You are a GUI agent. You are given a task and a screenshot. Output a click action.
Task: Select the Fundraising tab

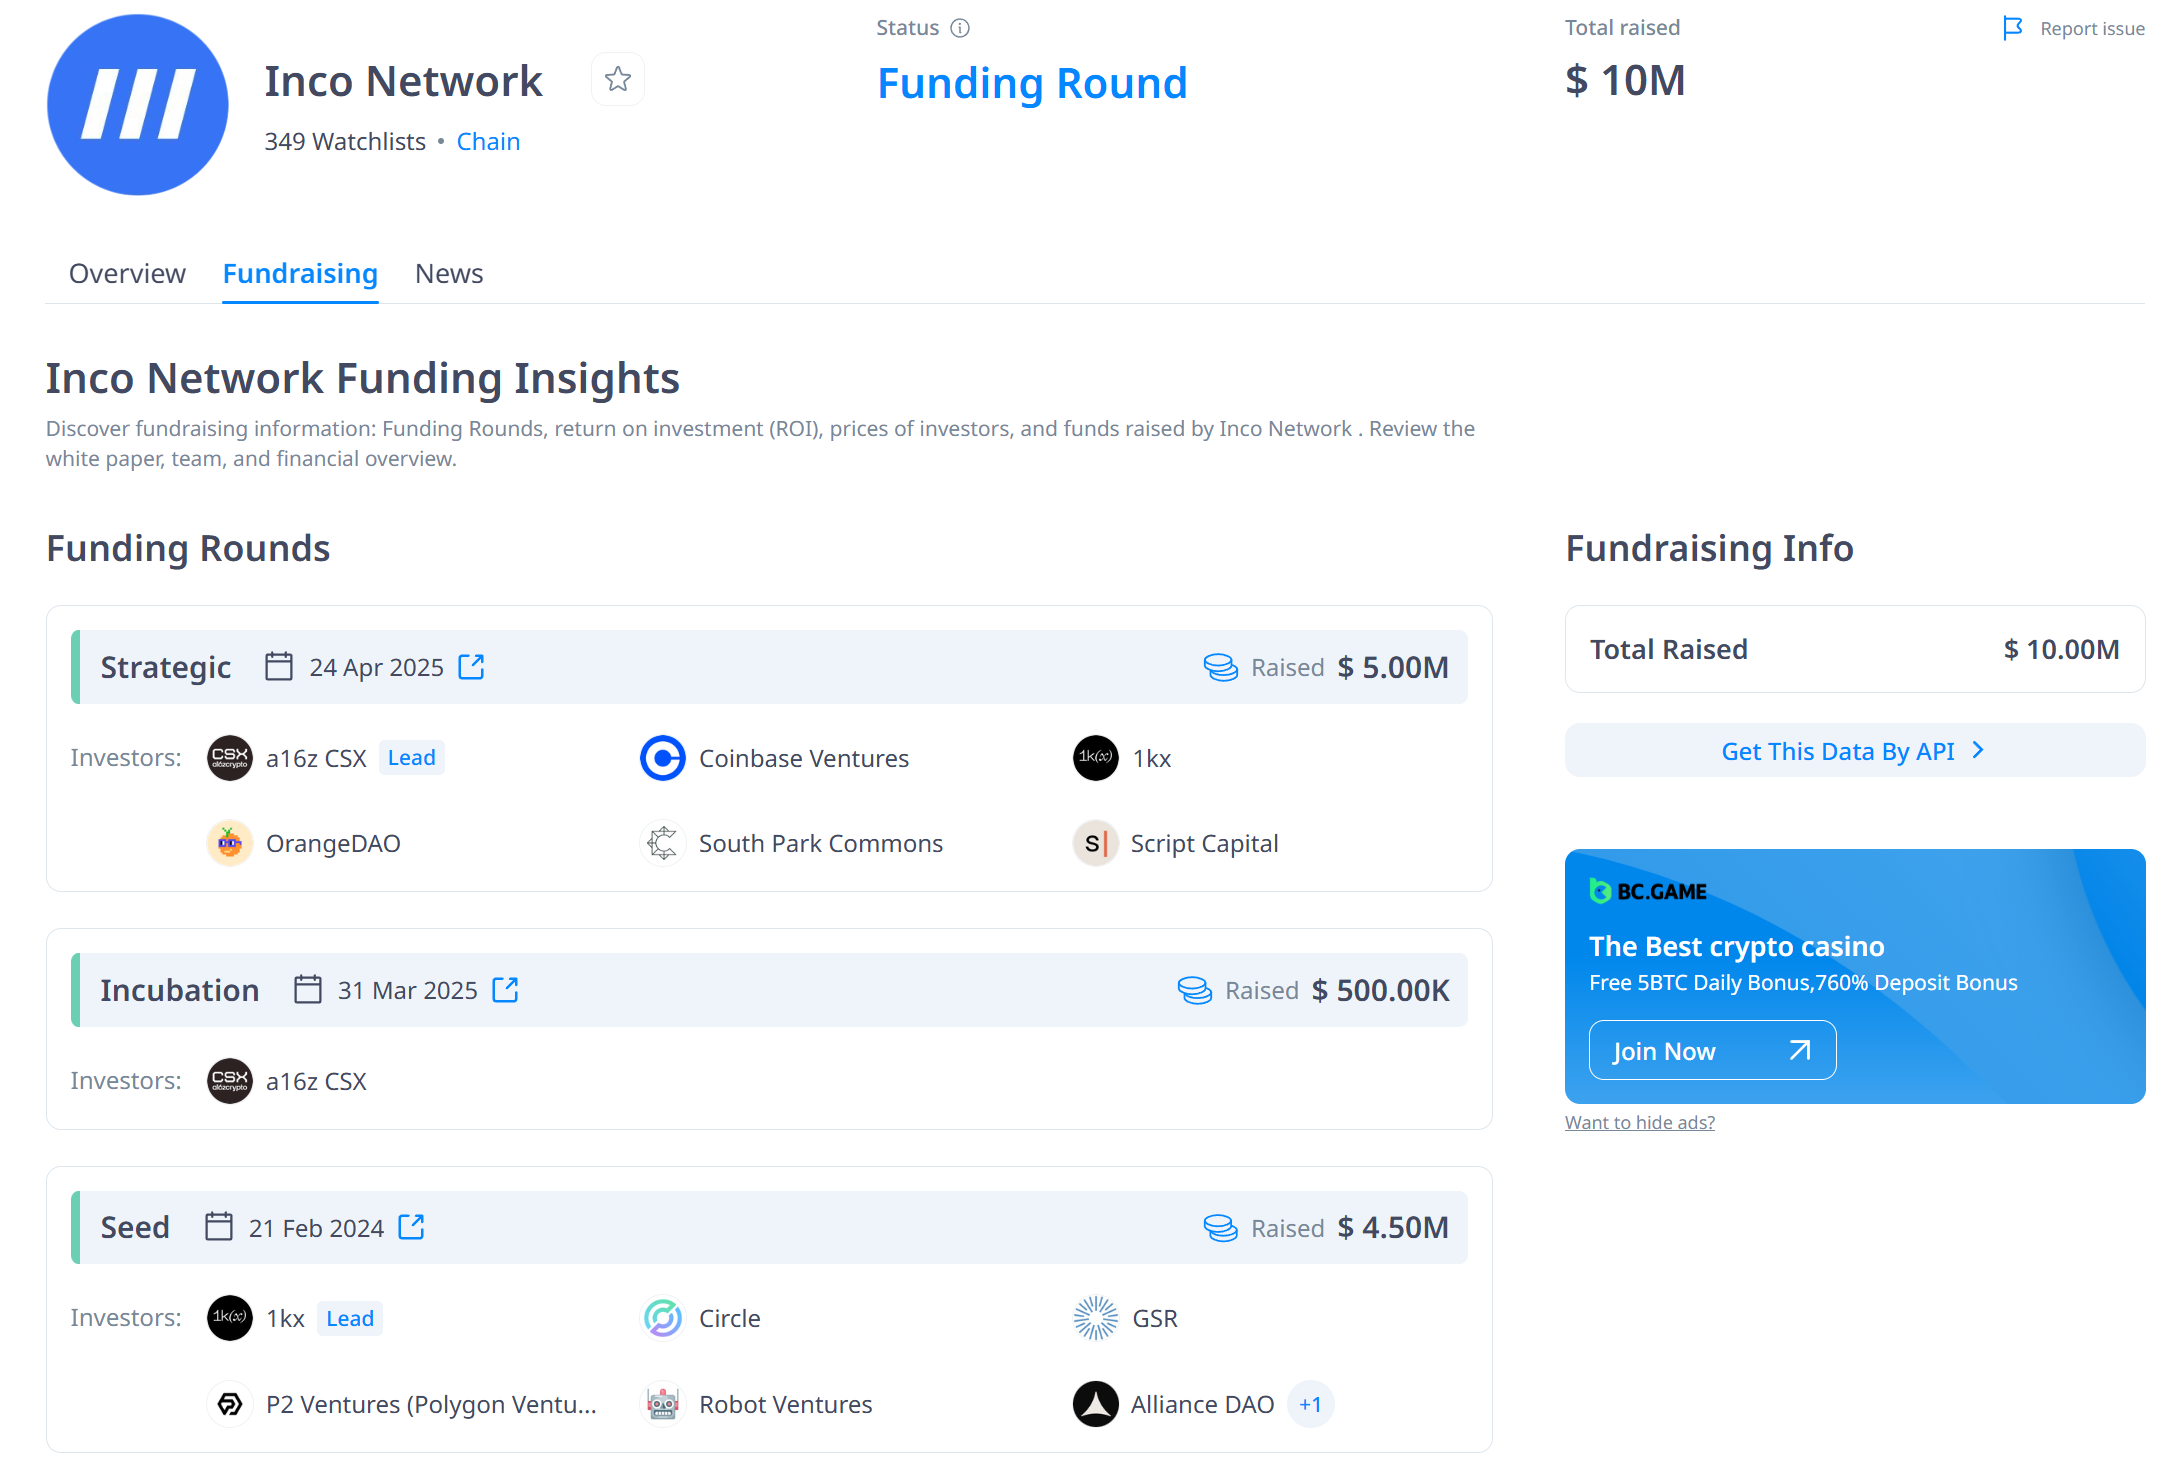(300, 273)
